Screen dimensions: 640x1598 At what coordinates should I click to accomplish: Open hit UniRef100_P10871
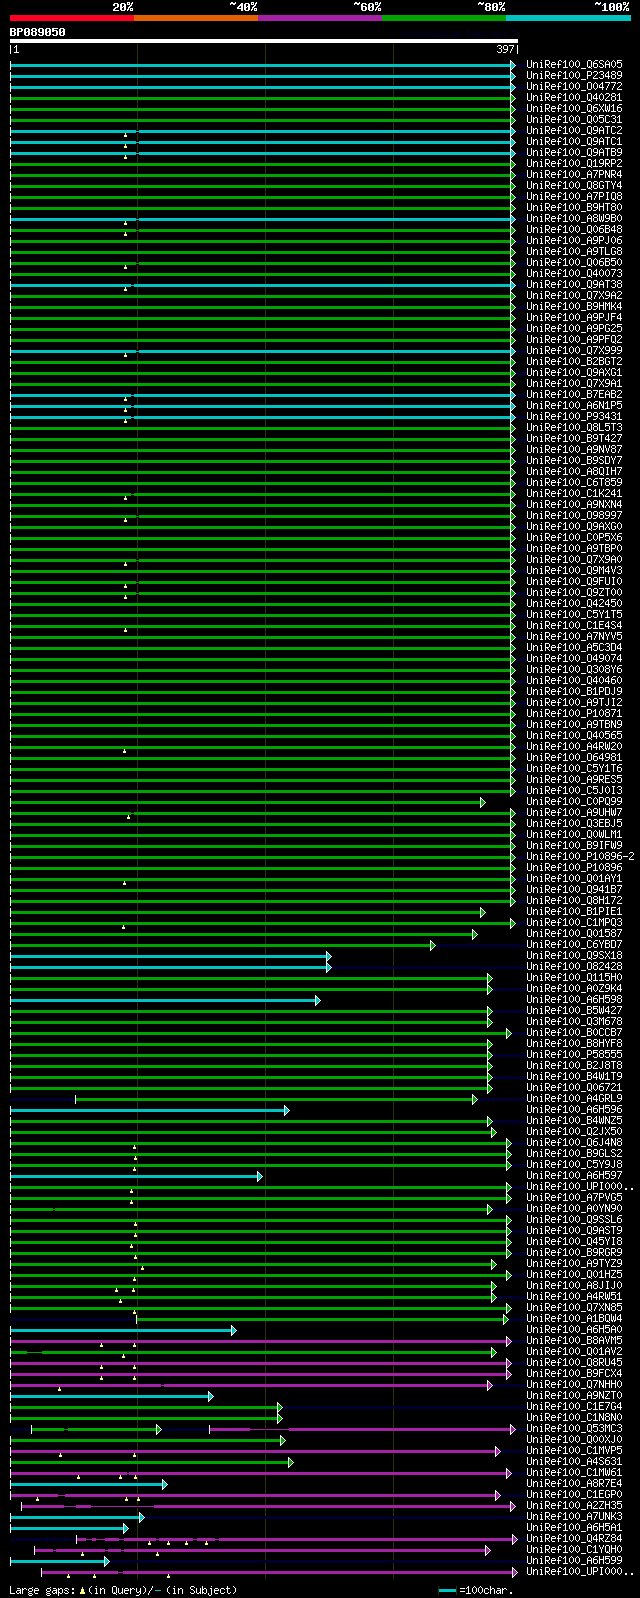574,713
